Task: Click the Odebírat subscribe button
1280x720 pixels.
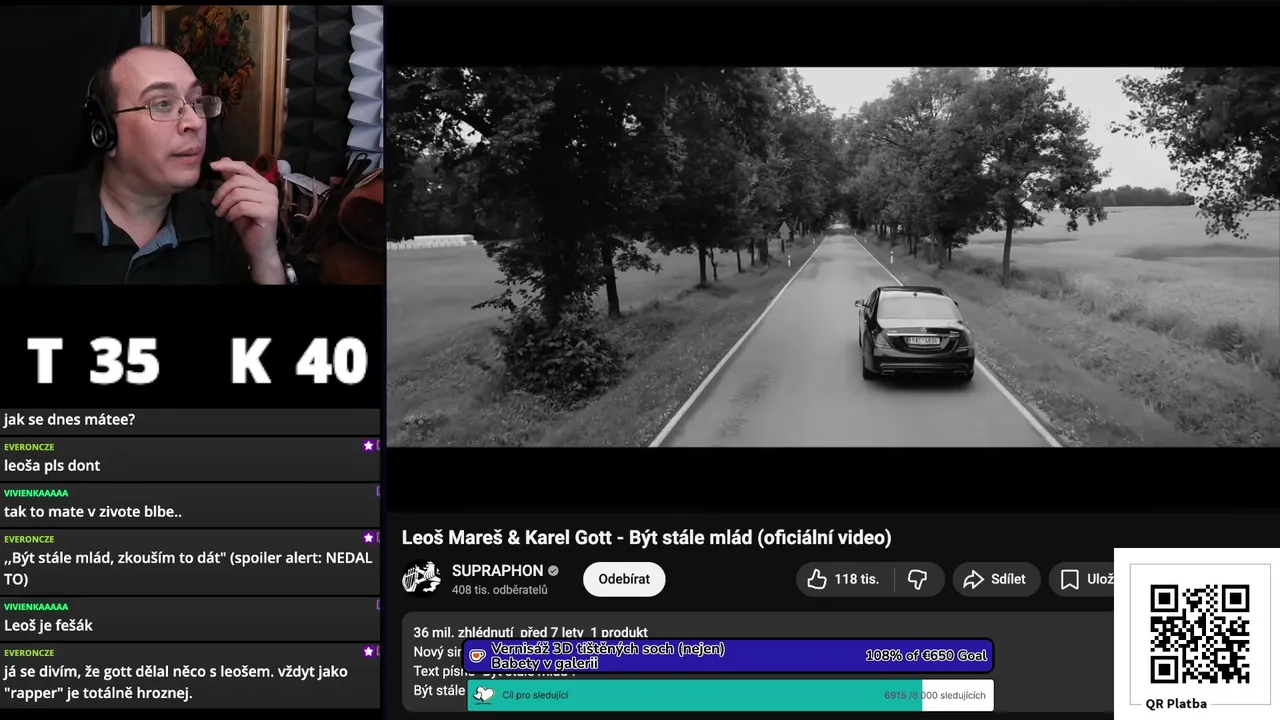Action: pyautogui.click(x=624, y=579)
